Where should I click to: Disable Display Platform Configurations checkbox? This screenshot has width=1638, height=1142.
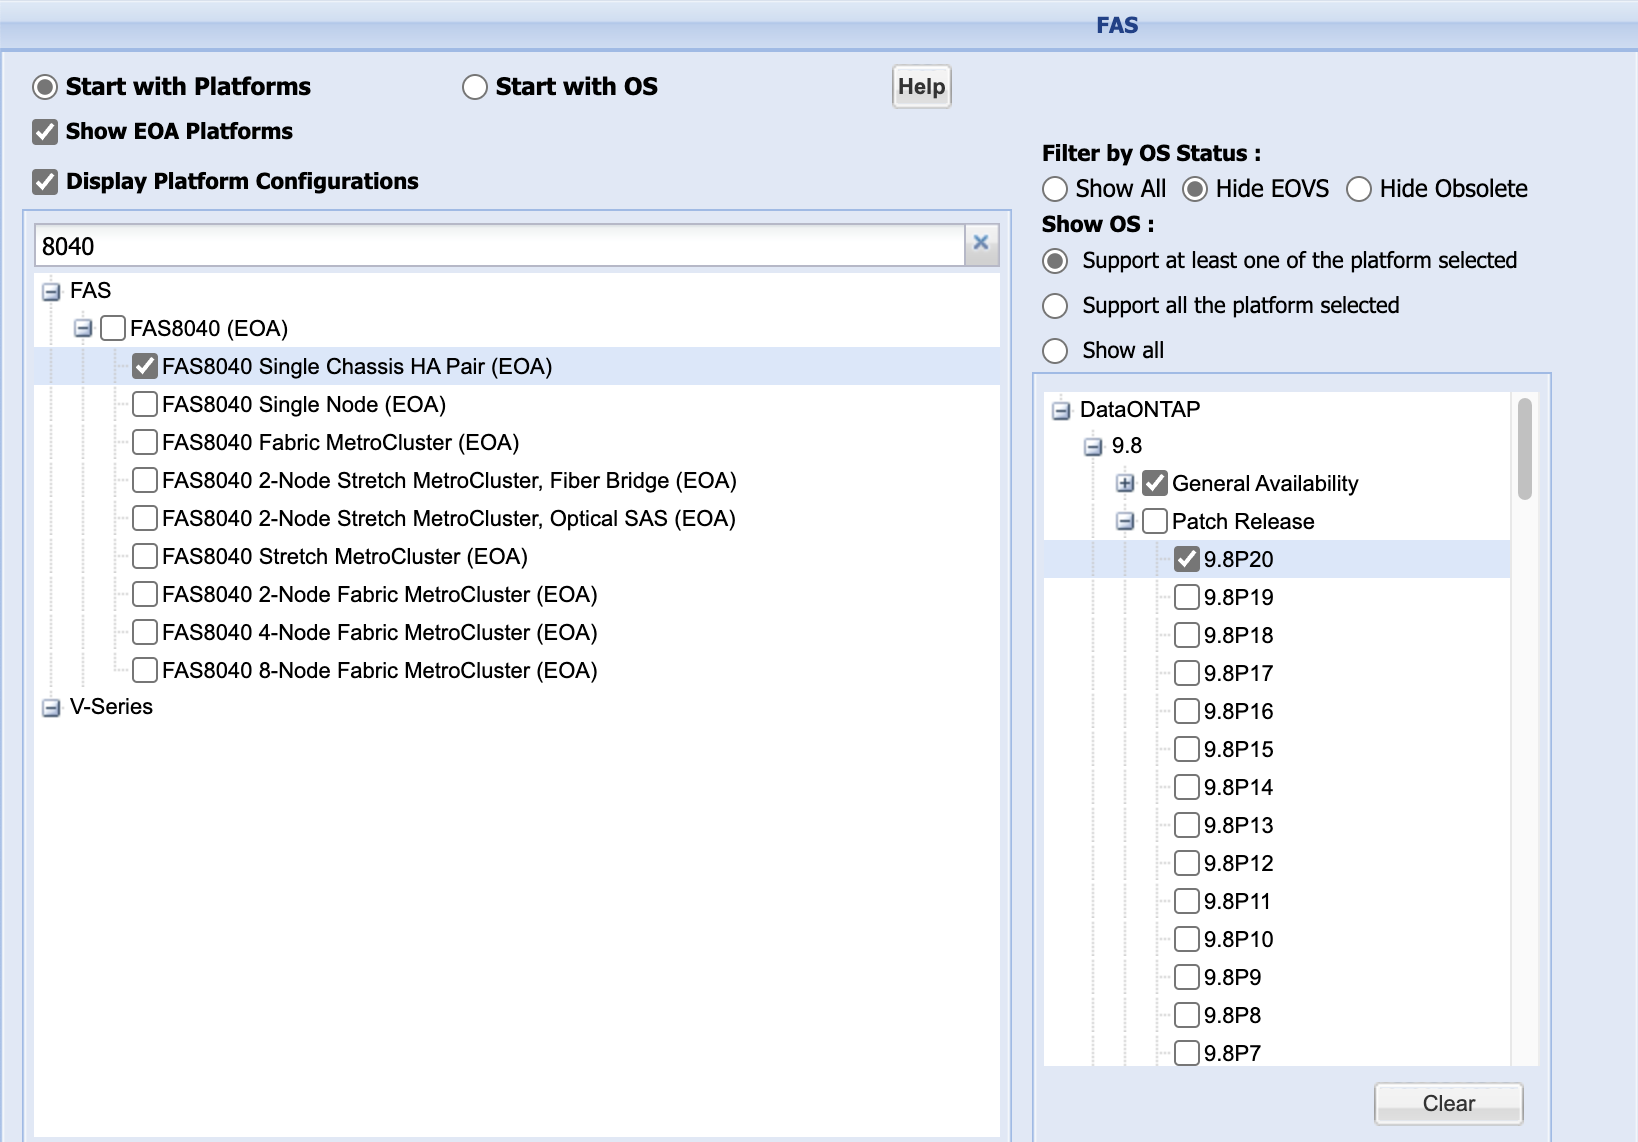[45, 182]
